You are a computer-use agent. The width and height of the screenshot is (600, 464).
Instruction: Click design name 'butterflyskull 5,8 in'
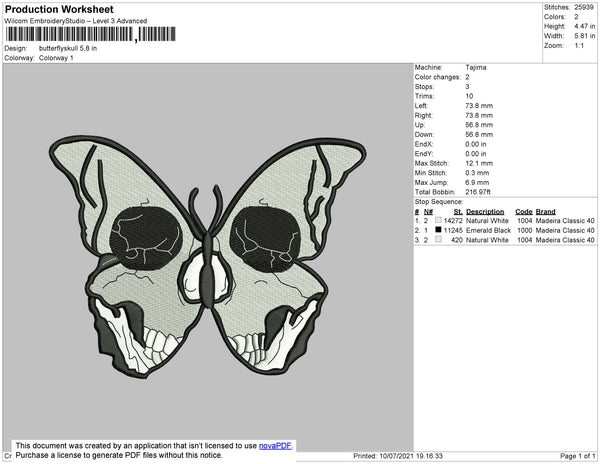click(68, 49)
